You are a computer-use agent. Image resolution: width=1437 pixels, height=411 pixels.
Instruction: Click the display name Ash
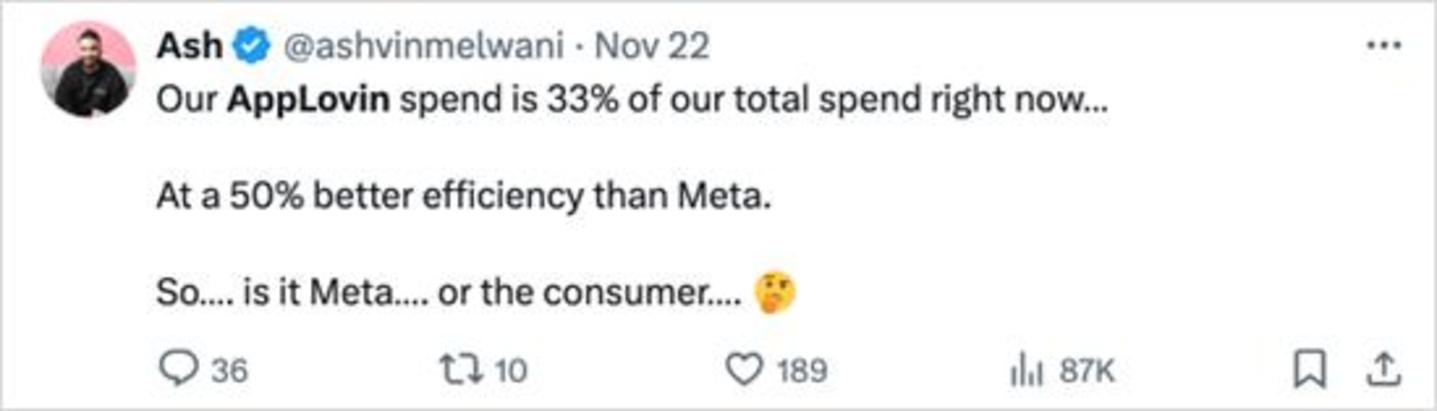tap(190, 46)
